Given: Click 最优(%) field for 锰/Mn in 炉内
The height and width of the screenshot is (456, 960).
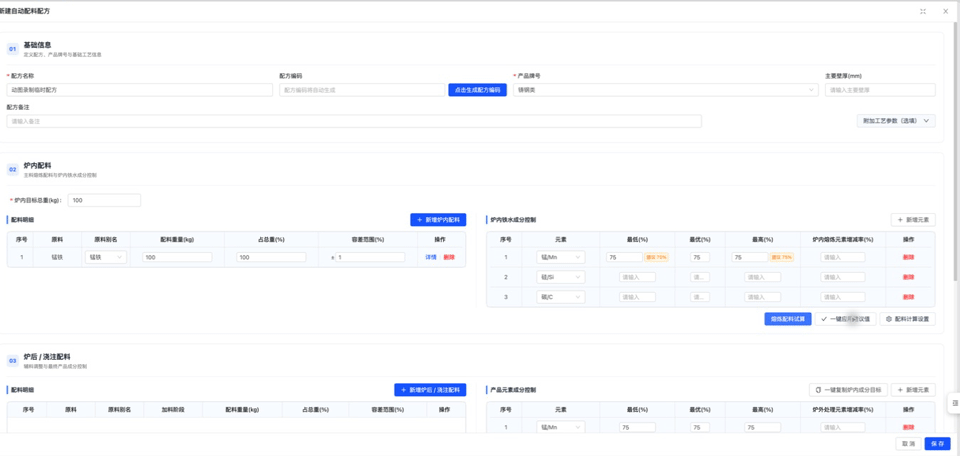Looking at the screenshot, I should (x=700, y=258).
